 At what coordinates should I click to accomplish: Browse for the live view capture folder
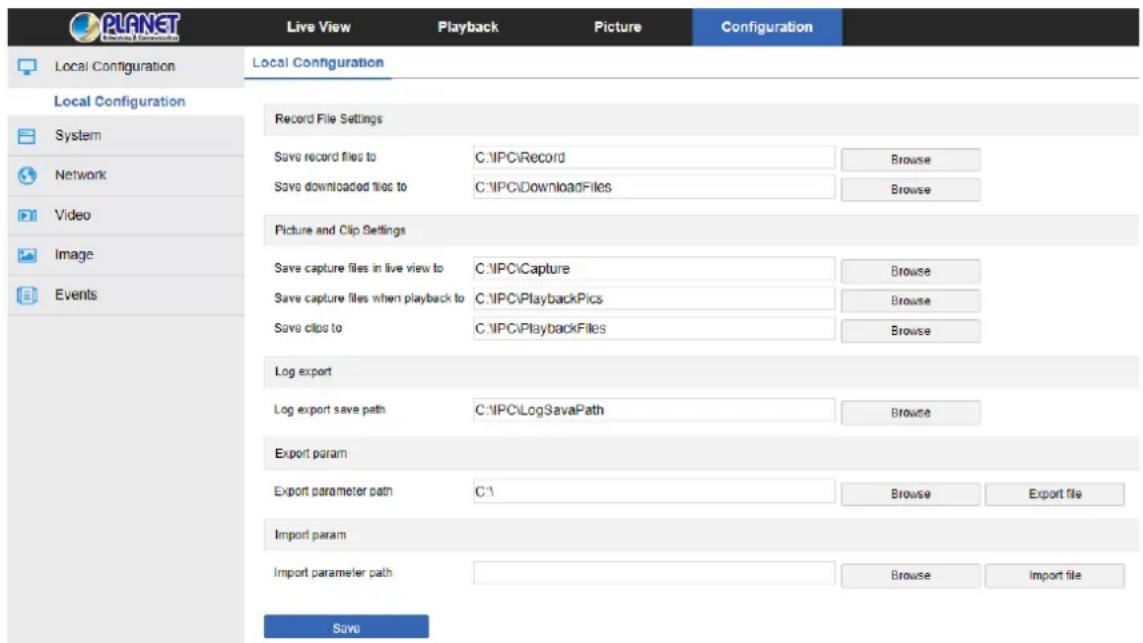pos(910,271)
